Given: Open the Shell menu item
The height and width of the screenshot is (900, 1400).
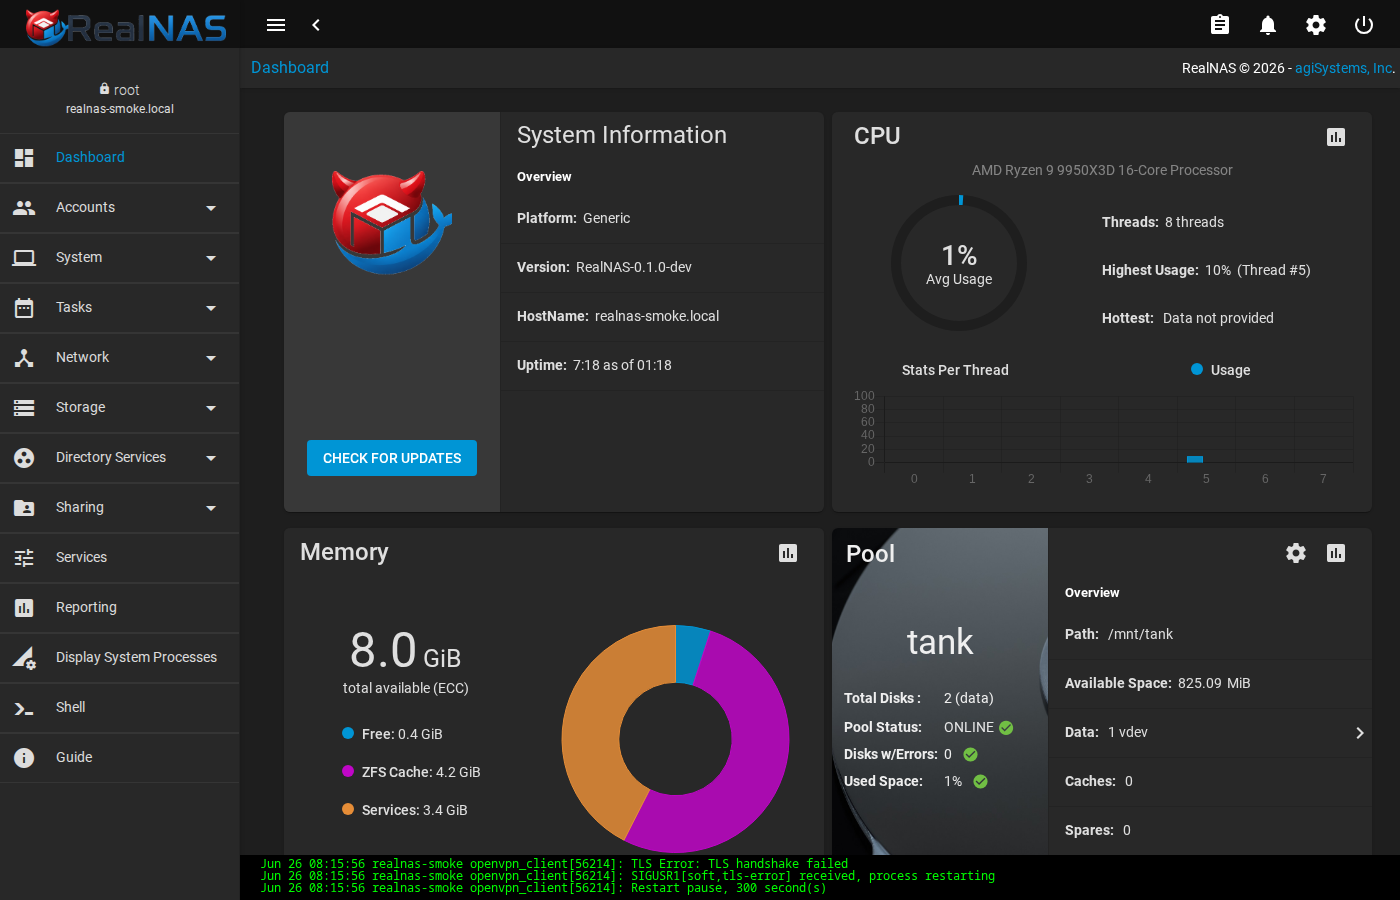Looking at the screenshot, I should click(120, 708).
